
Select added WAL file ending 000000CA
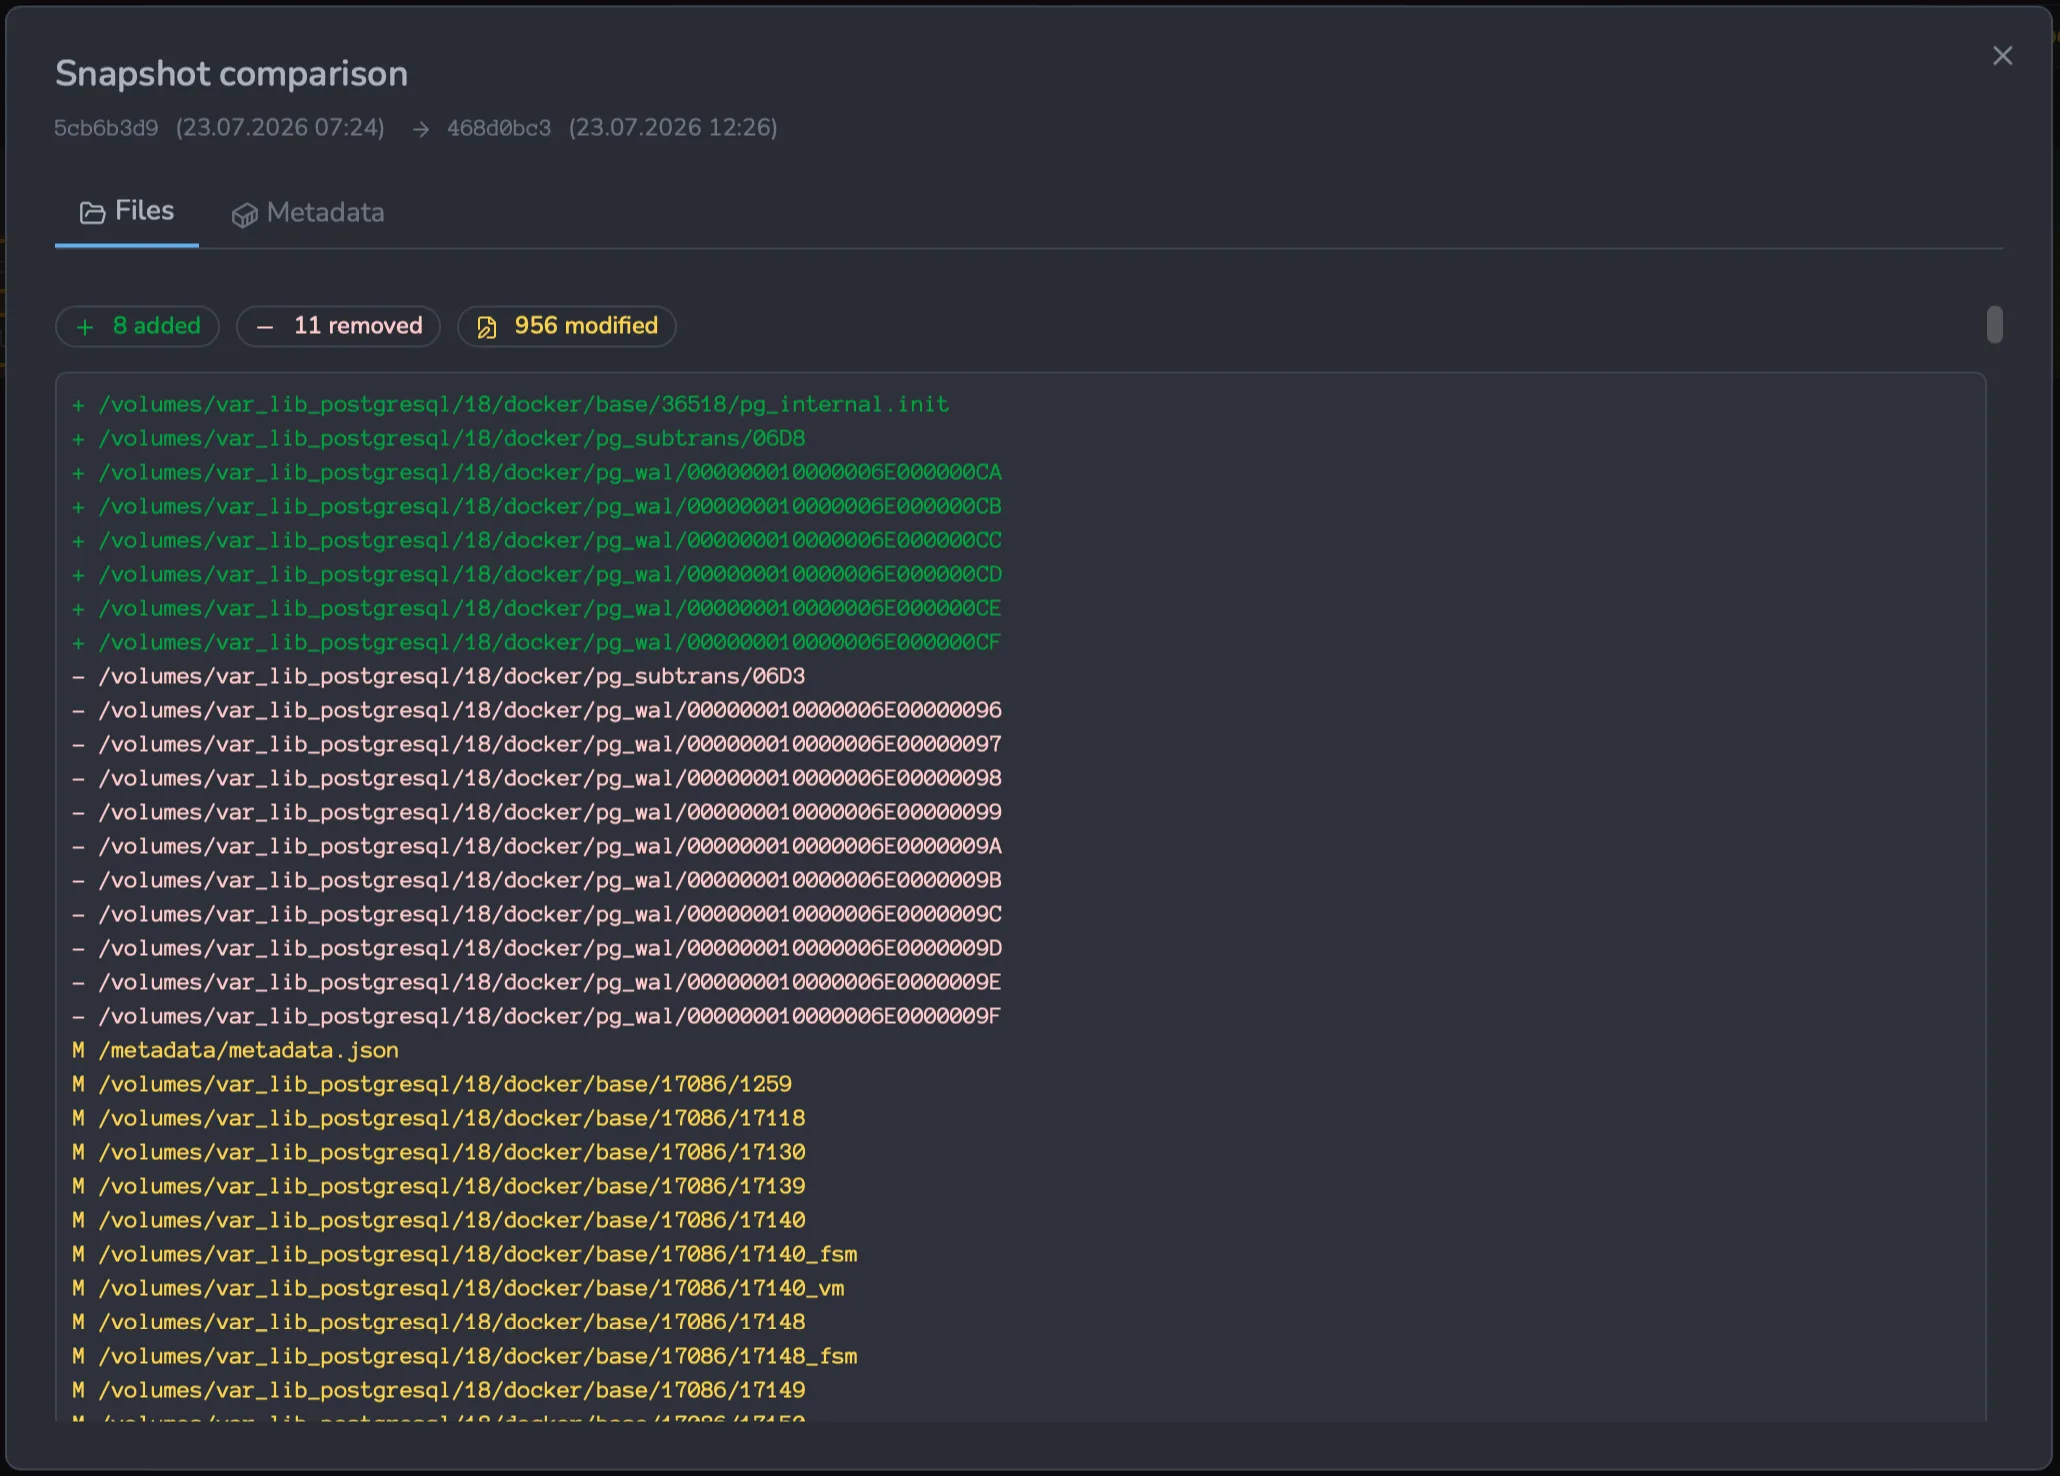(x=537, y=473)
